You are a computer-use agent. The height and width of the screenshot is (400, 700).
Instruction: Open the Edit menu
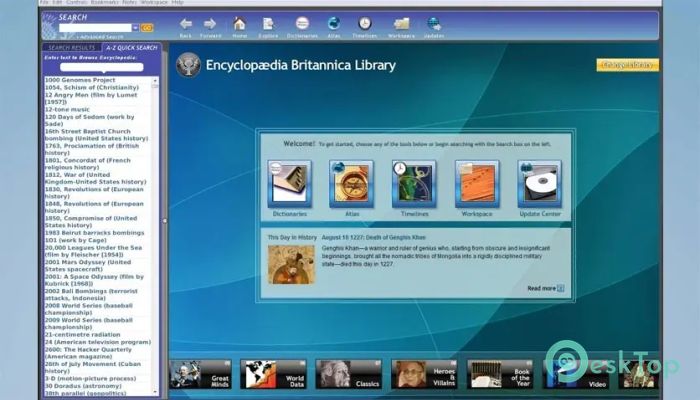point(57,2)
